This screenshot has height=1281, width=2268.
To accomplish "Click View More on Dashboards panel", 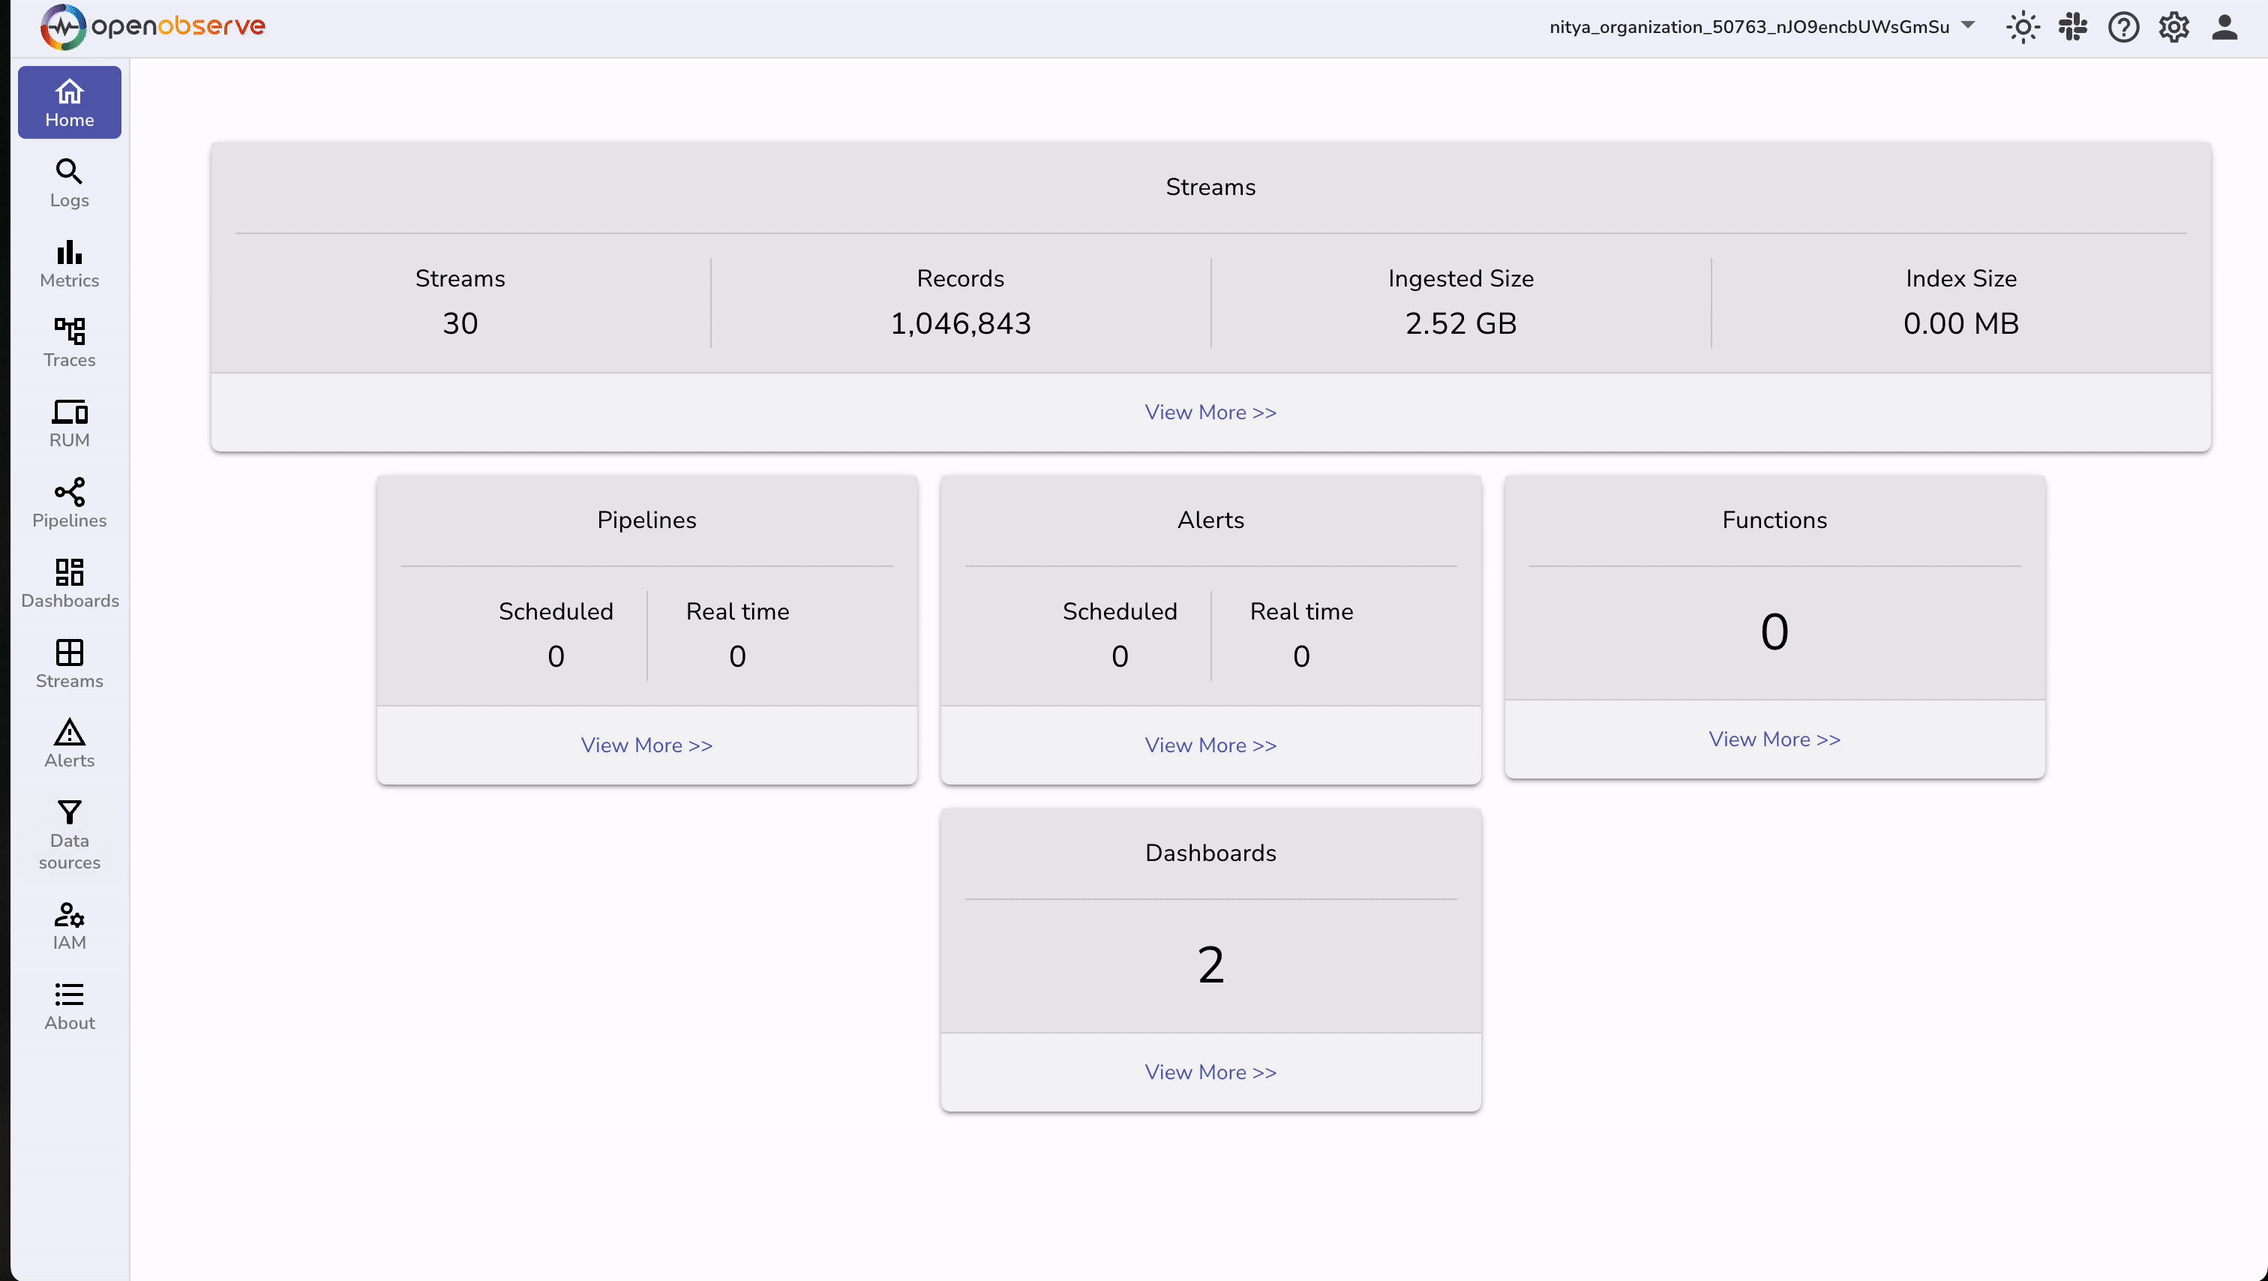I will pos(1210,1072).
